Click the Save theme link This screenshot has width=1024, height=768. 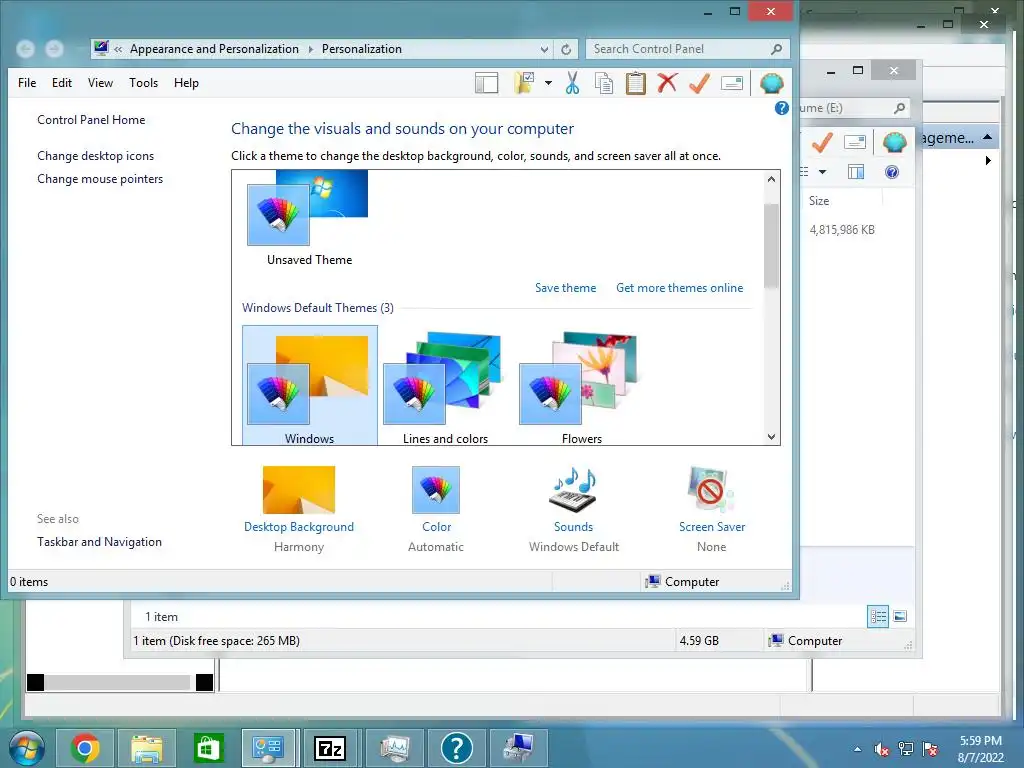pyautogui.click(x=566, y=288)
